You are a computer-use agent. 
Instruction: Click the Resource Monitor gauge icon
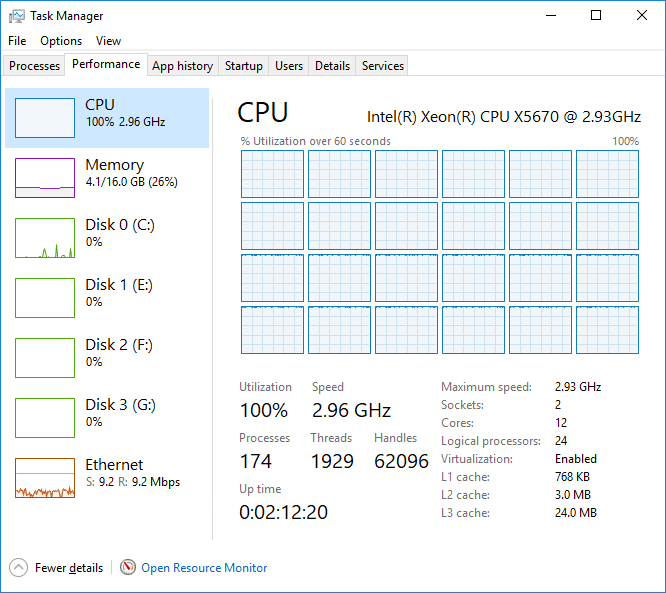[x=127, y=567]
